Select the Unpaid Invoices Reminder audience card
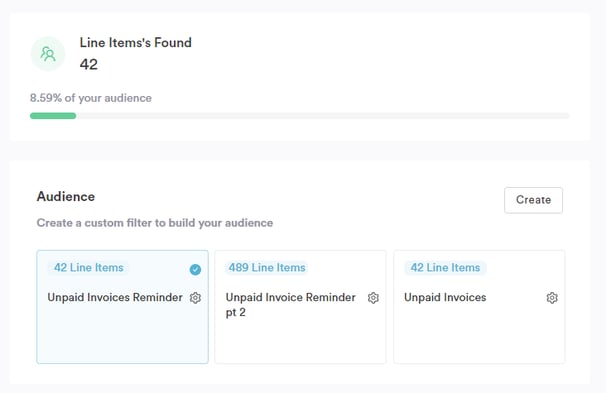This screenshot has width=606, height=393. 123,307
